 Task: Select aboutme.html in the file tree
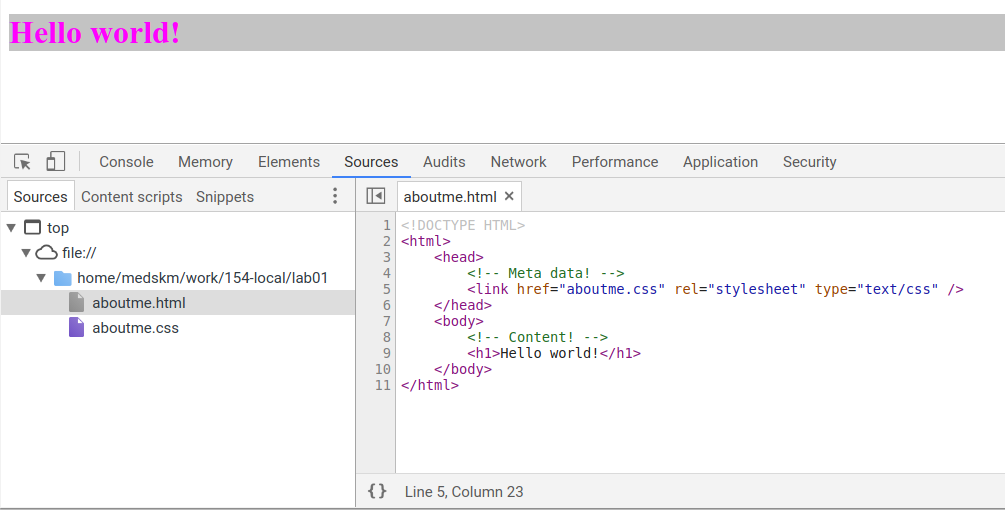[139, 303]
